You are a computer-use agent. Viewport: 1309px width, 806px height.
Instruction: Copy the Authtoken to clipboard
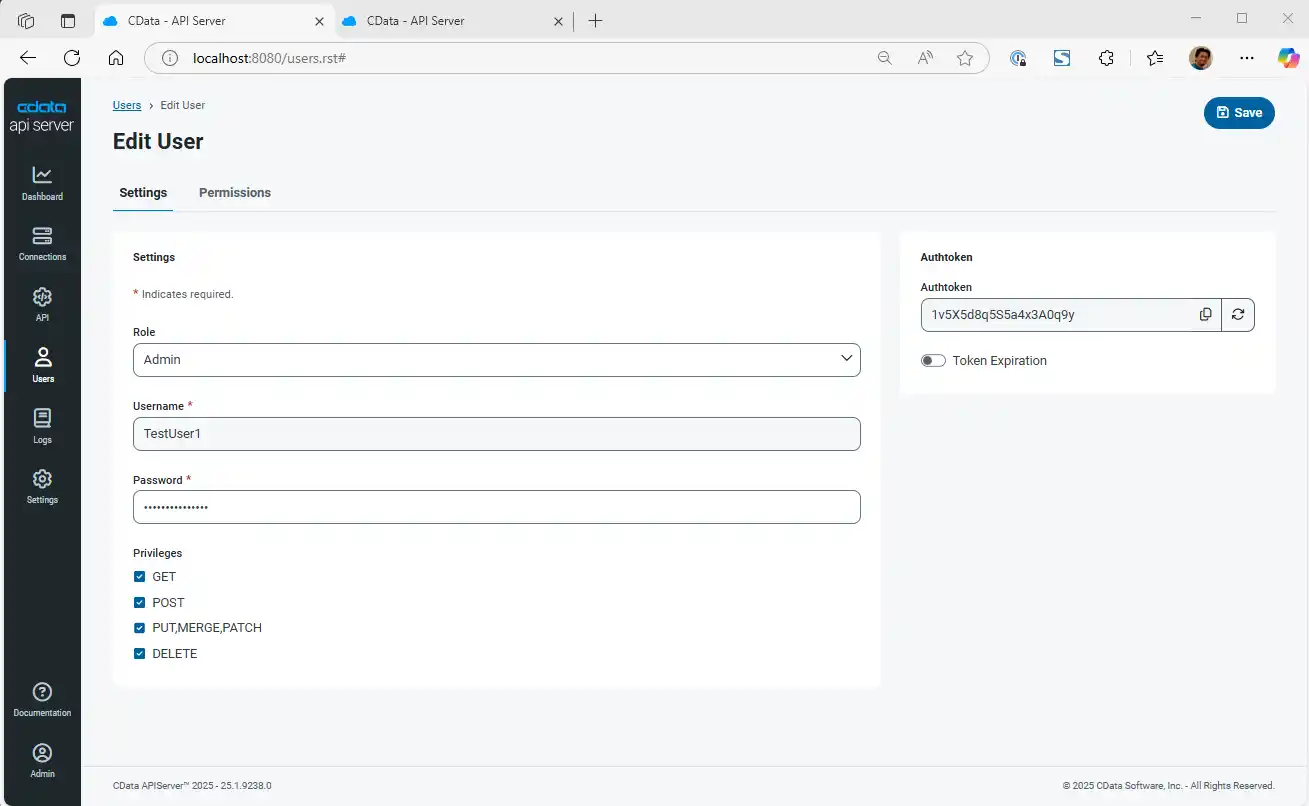click(1205, 314)
